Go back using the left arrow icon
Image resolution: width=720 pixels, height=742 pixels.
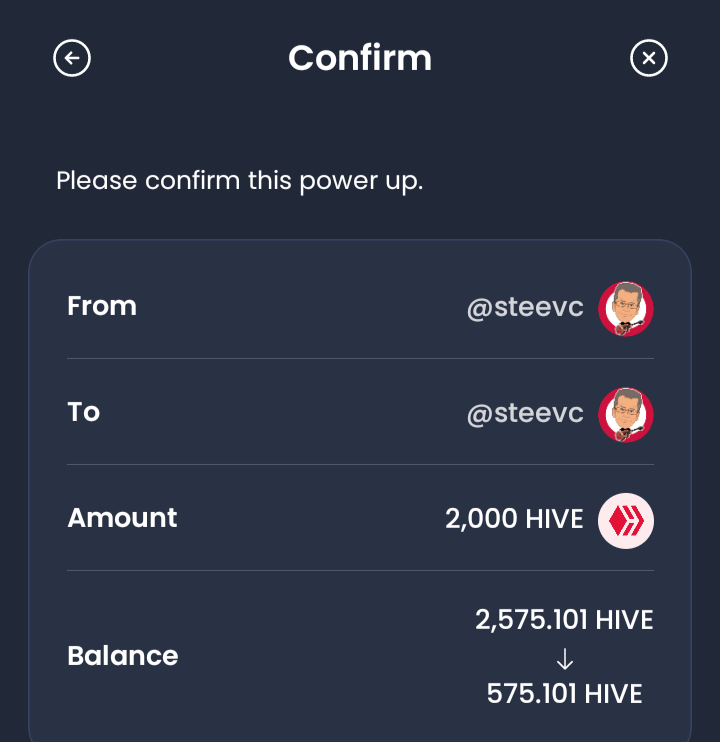tap(72, 59)
